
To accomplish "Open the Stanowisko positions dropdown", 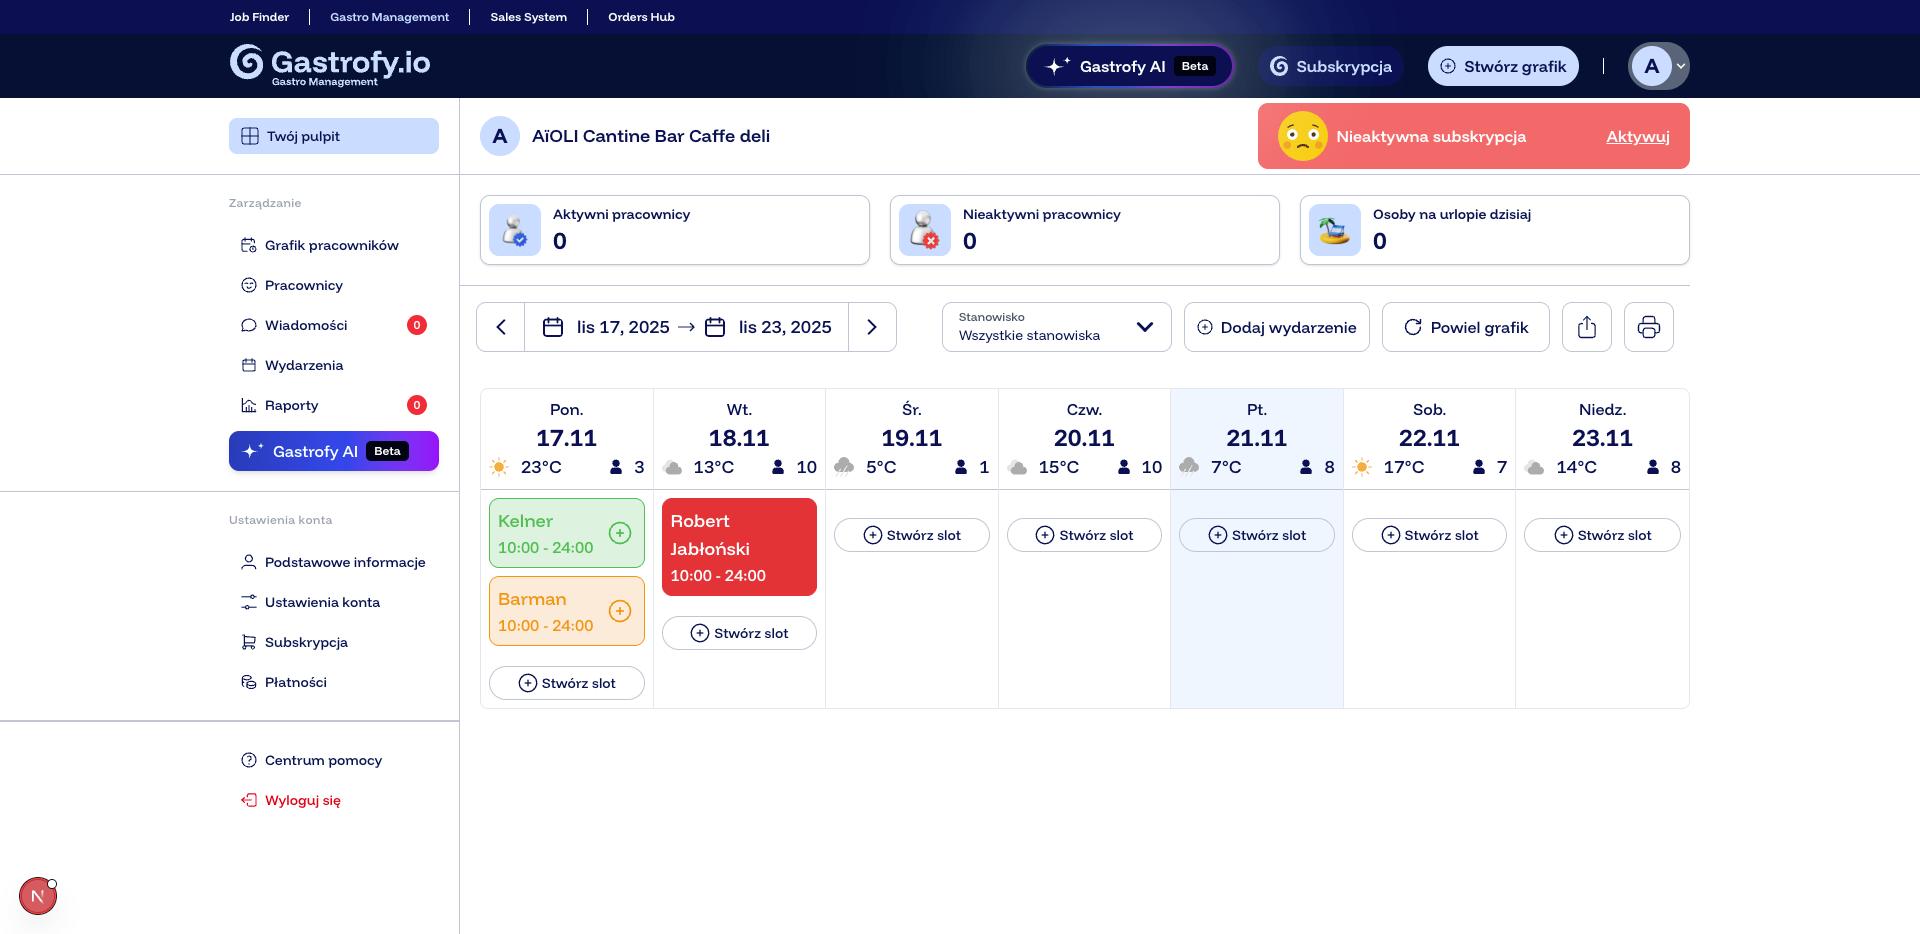I will pyautogui.click(x=1056, y=327).
